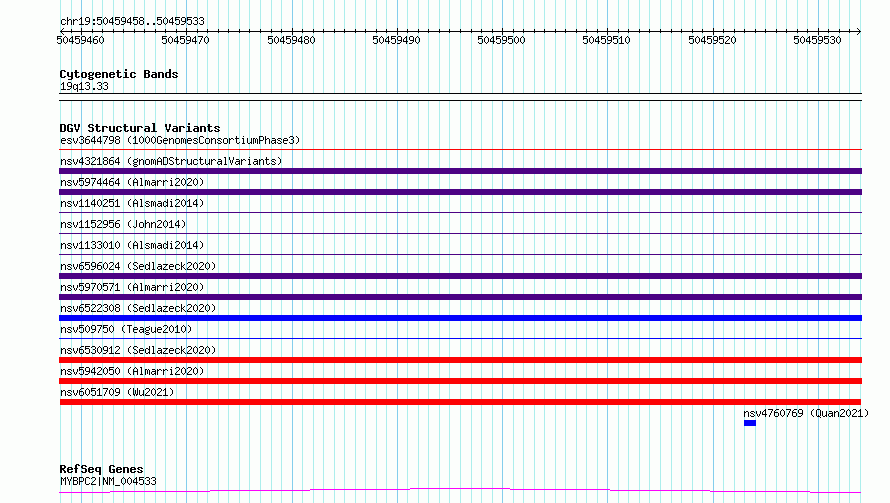Click ruler position label 50459530
The width and height of the screenshot is (890, 503).
(x=817, y=40)
